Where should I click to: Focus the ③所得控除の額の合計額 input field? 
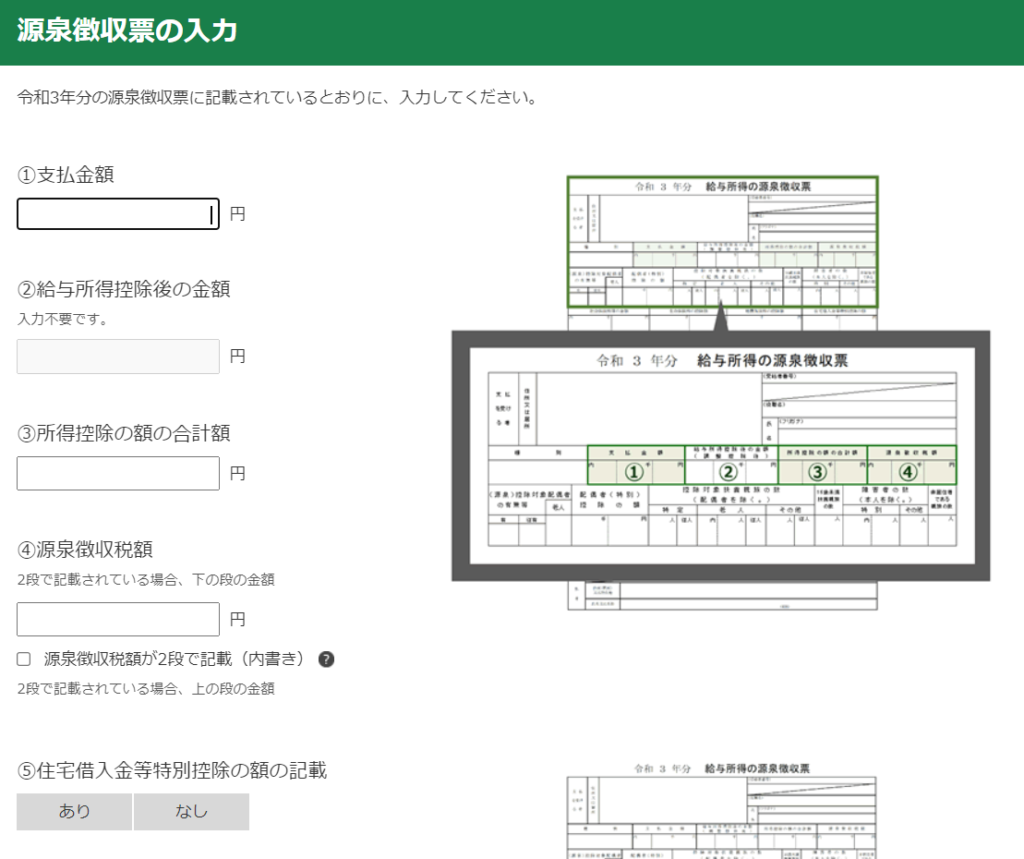tap(118, 473)
